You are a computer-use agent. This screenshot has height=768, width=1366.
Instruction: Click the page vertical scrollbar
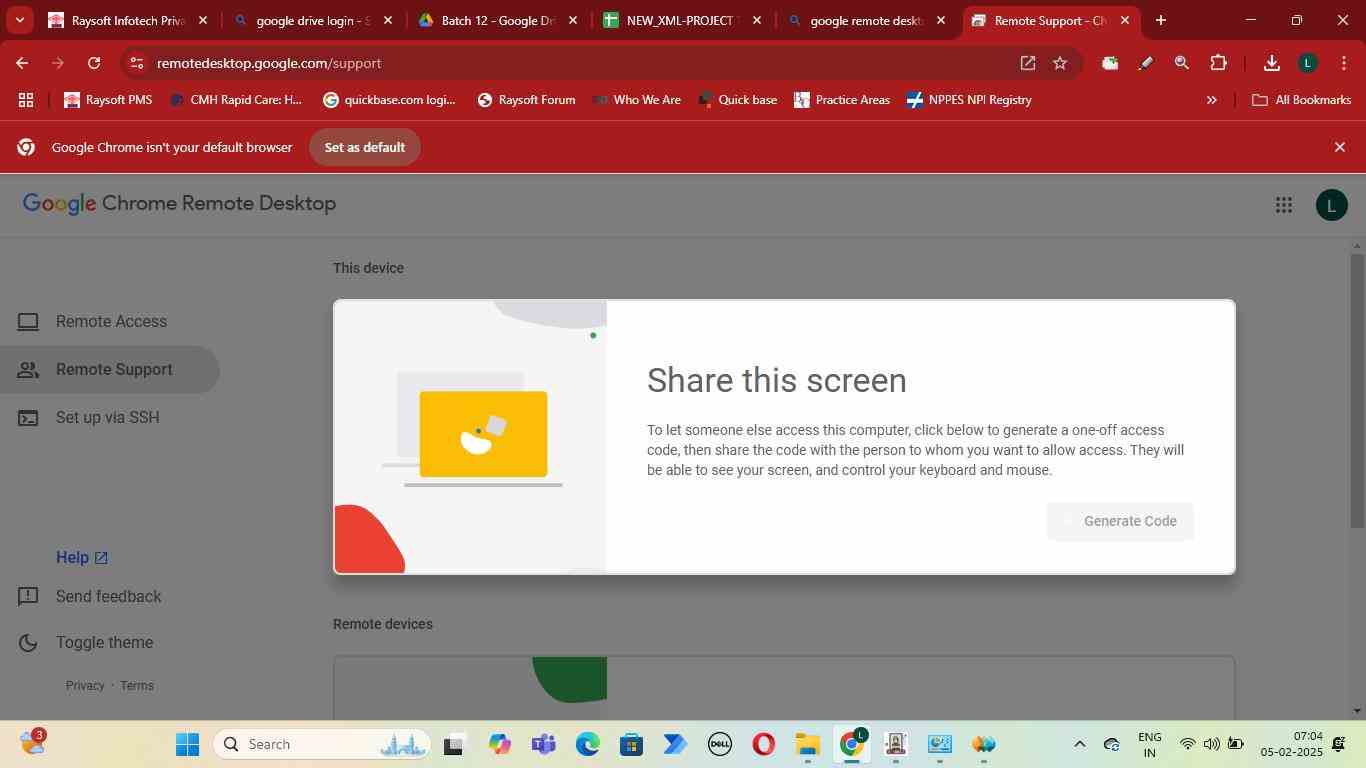point(1357,390)
